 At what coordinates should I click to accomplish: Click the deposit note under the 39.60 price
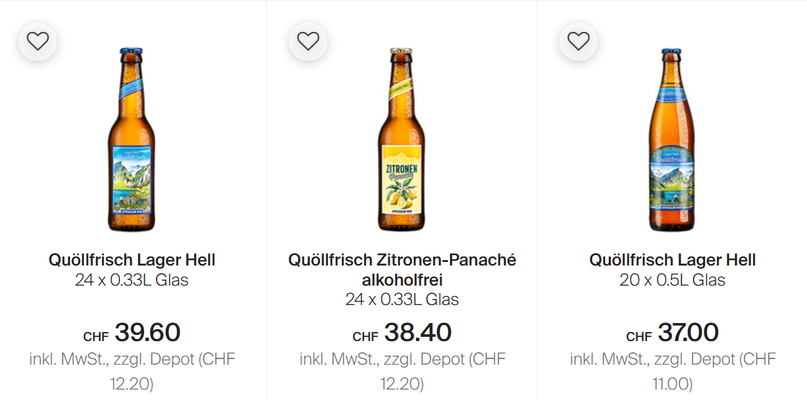[132, 370]
